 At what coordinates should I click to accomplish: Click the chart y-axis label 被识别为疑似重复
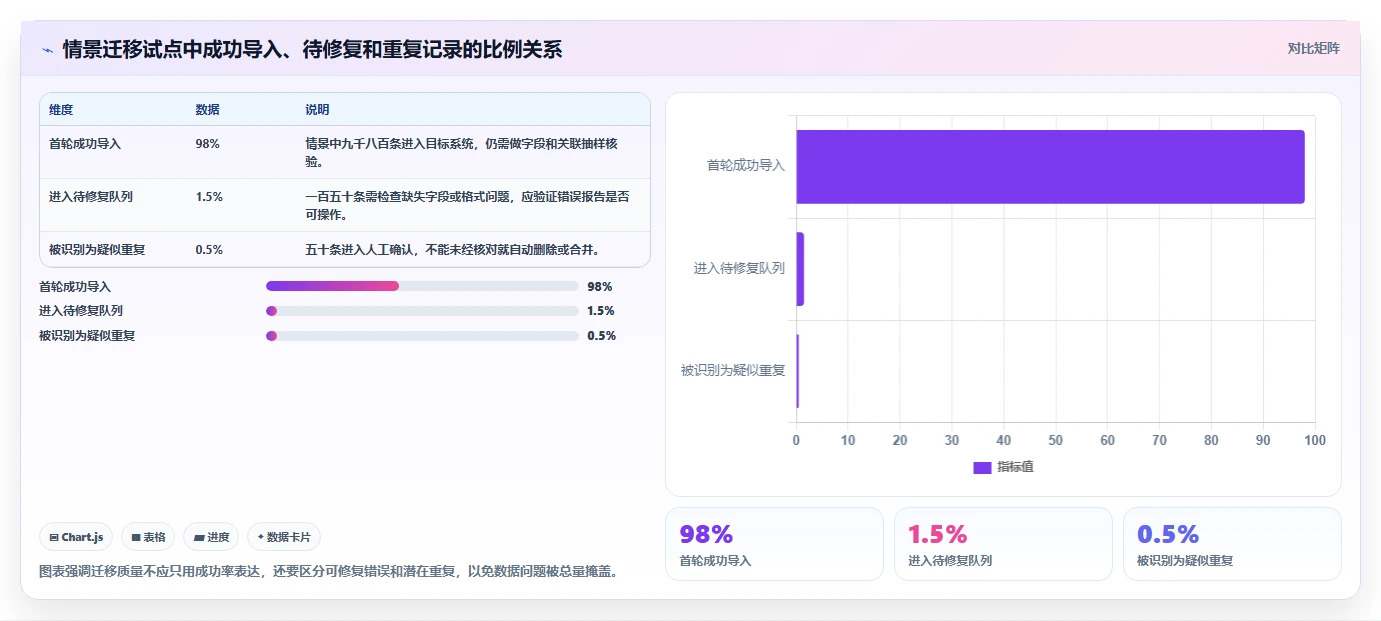[733, 371]
